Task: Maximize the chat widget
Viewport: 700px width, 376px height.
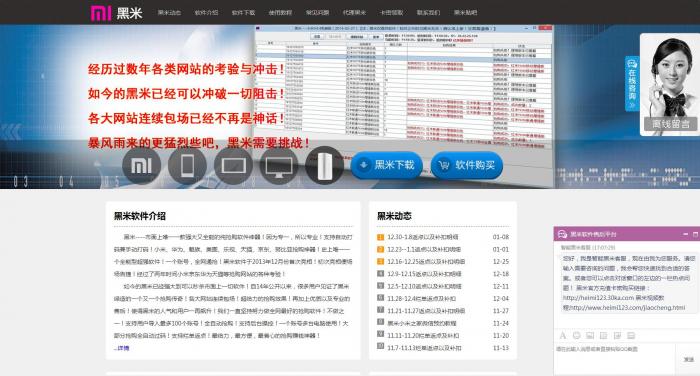Action: pos(695,234)
